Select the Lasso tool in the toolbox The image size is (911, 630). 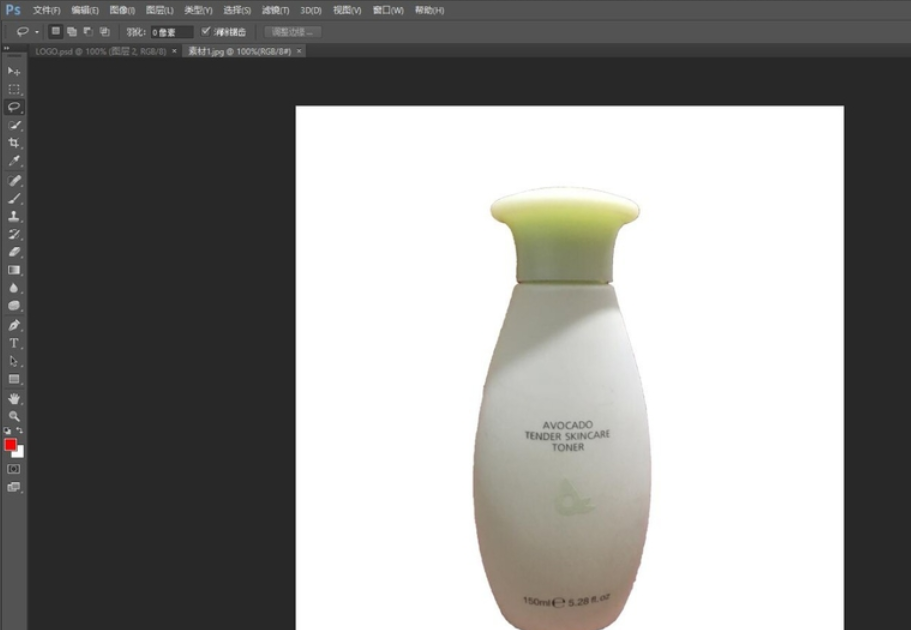[x=14, y=107]
